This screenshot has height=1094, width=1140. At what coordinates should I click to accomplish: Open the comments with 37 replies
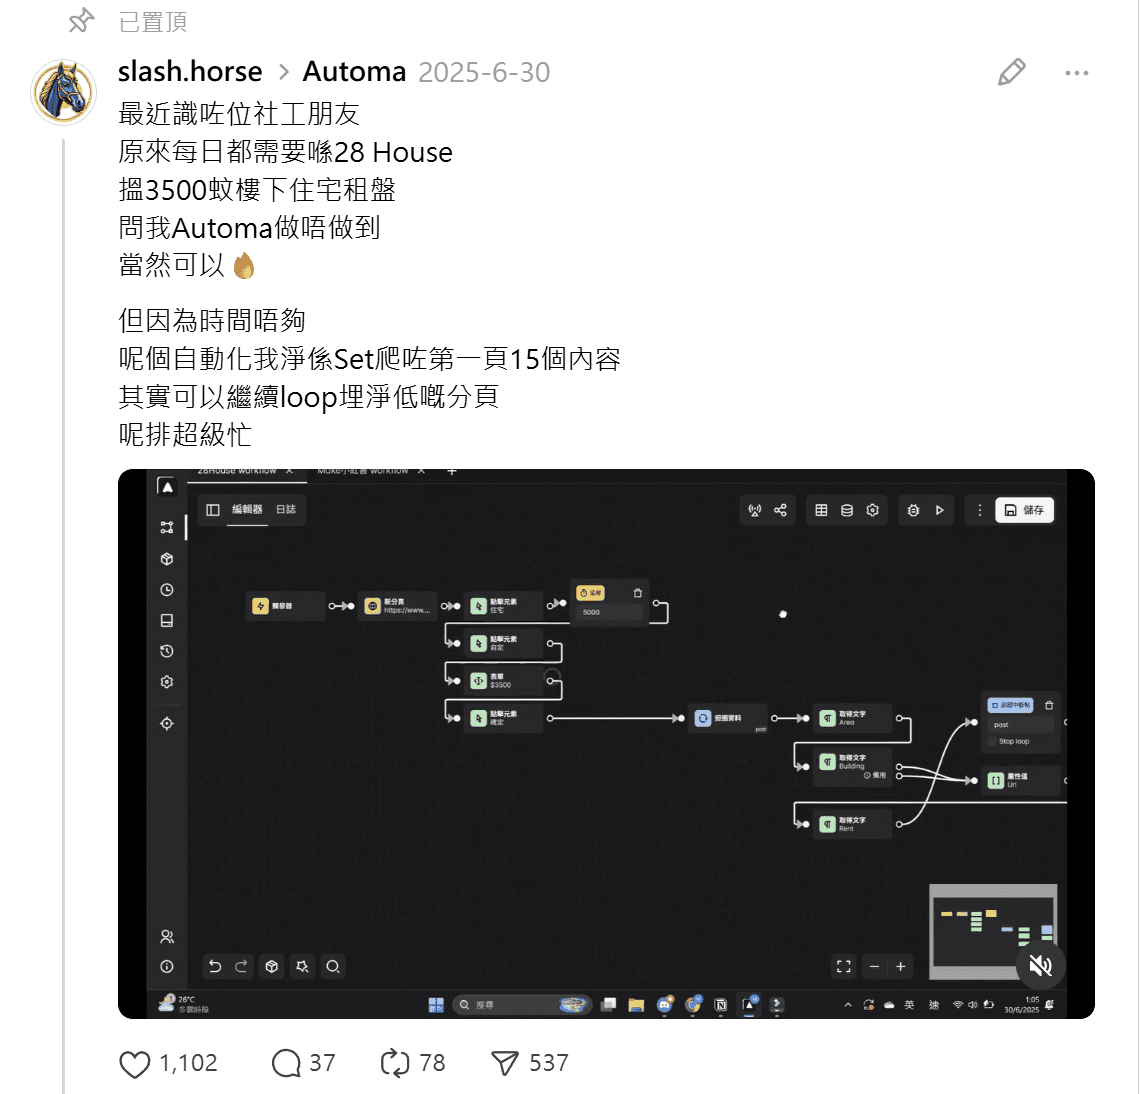[286, 1063]
